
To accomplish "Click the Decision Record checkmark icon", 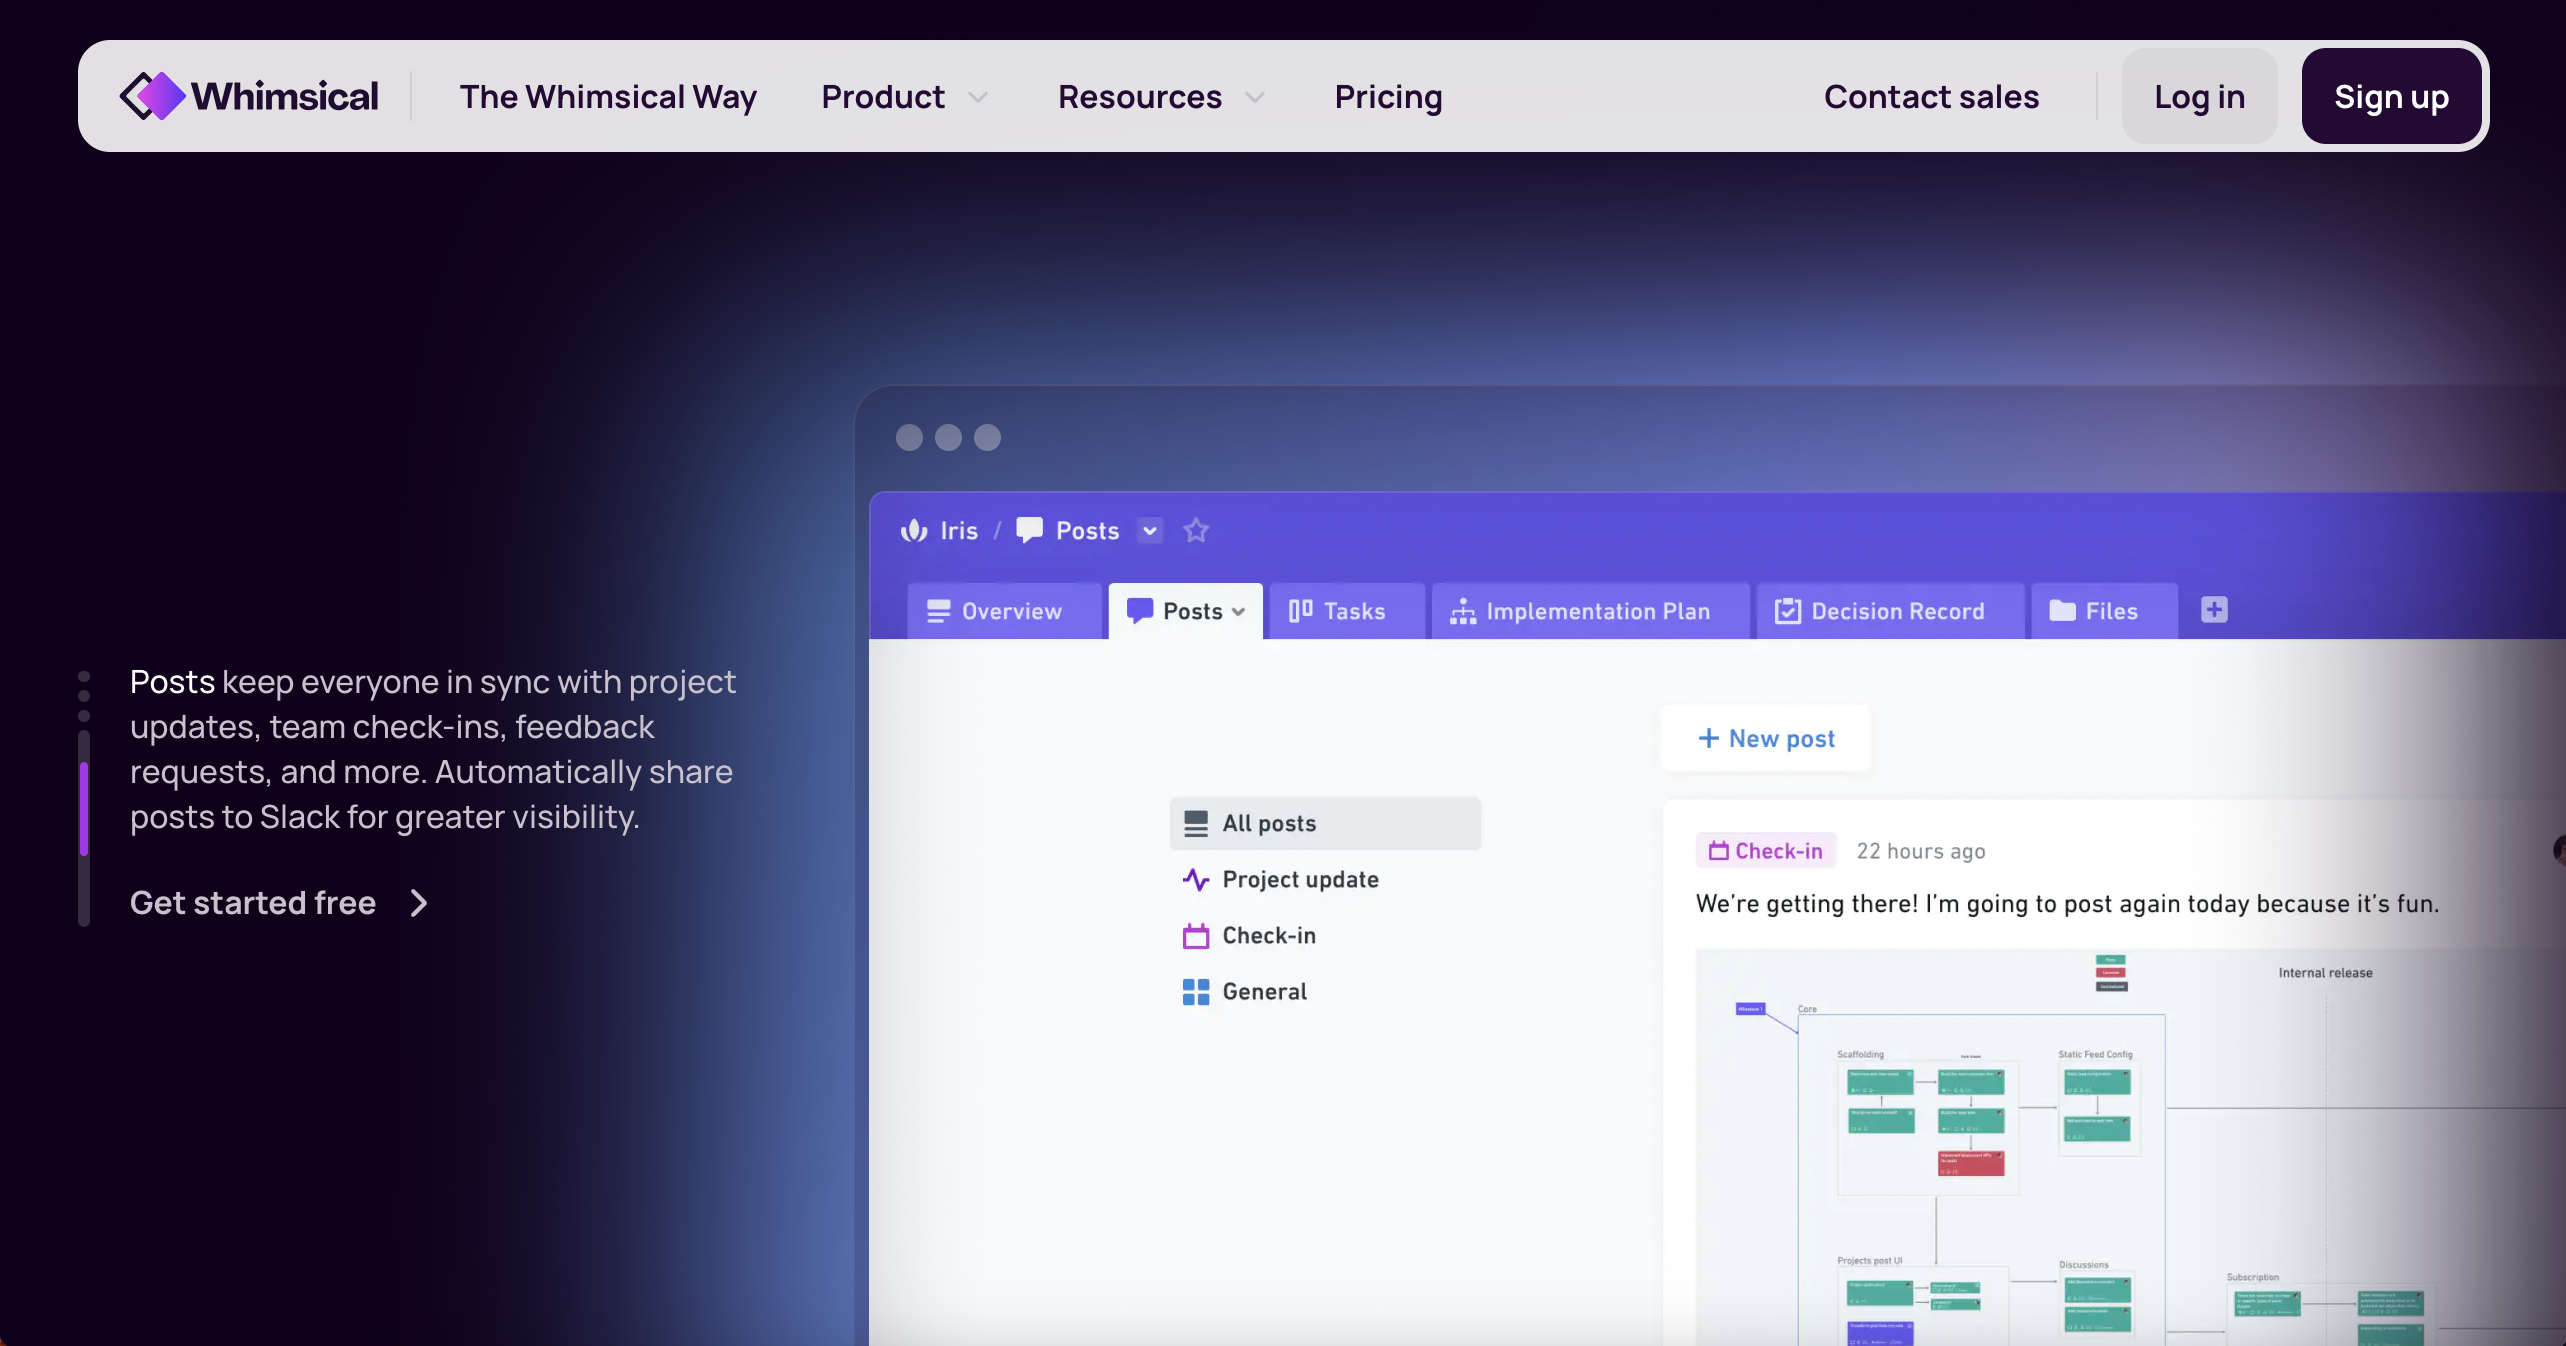I will coord(1787,611).
